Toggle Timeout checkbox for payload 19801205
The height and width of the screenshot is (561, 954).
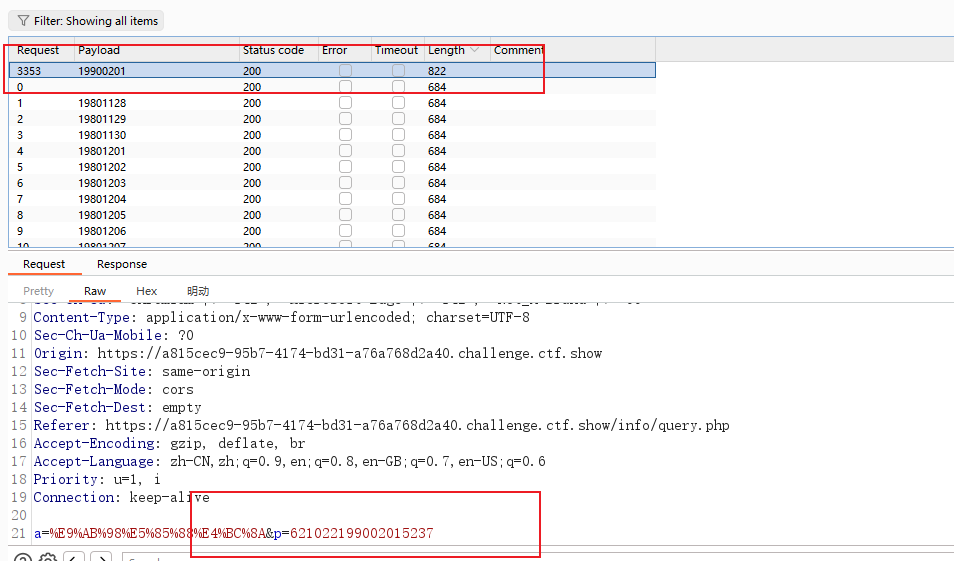point(399,215)
